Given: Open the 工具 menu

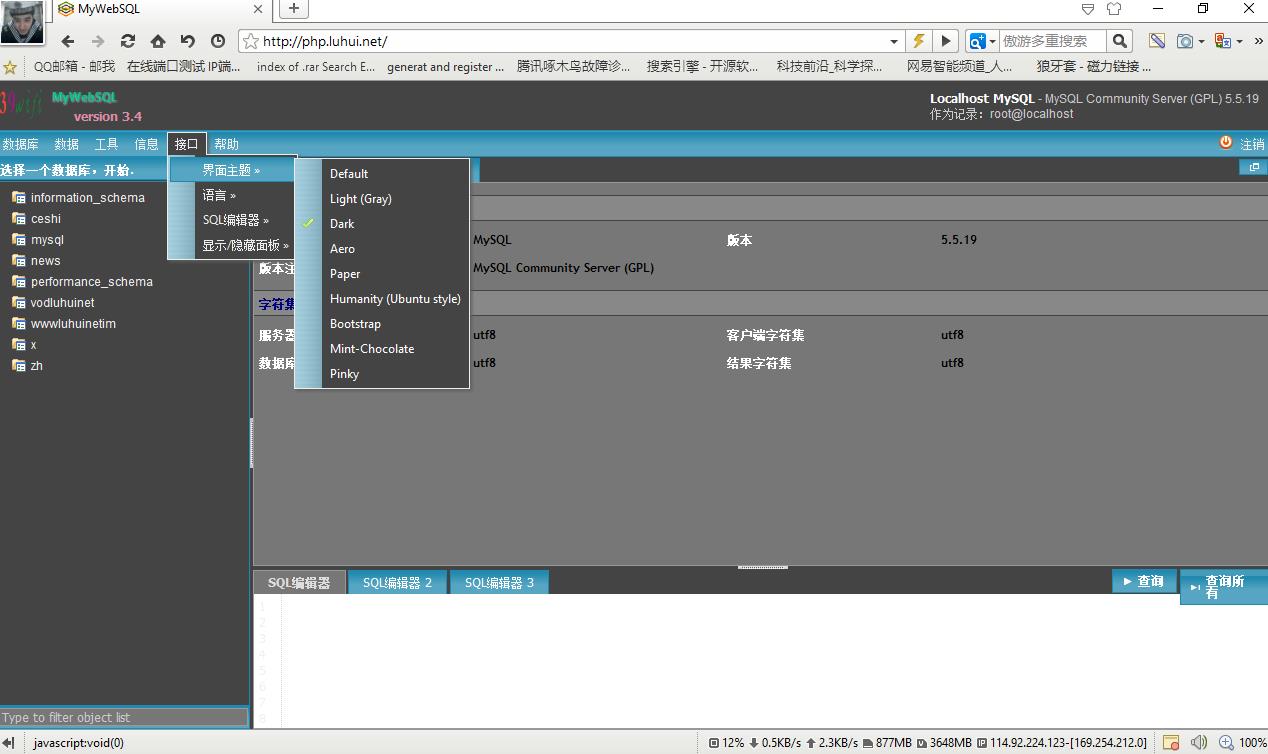Looking at the screenshot, I should click(107, 144).
